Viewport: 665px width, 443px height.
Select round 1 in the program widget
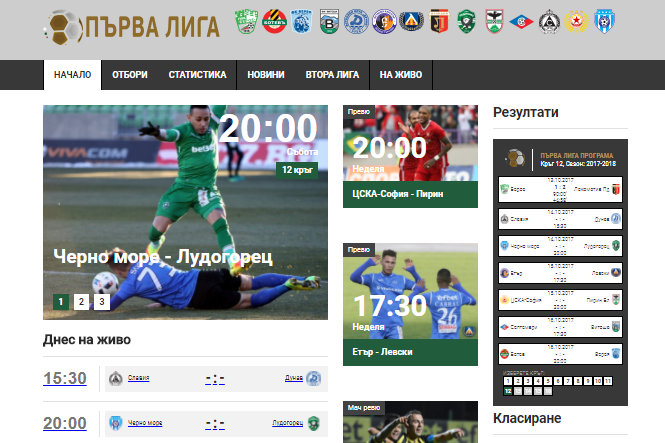(507, 381)
